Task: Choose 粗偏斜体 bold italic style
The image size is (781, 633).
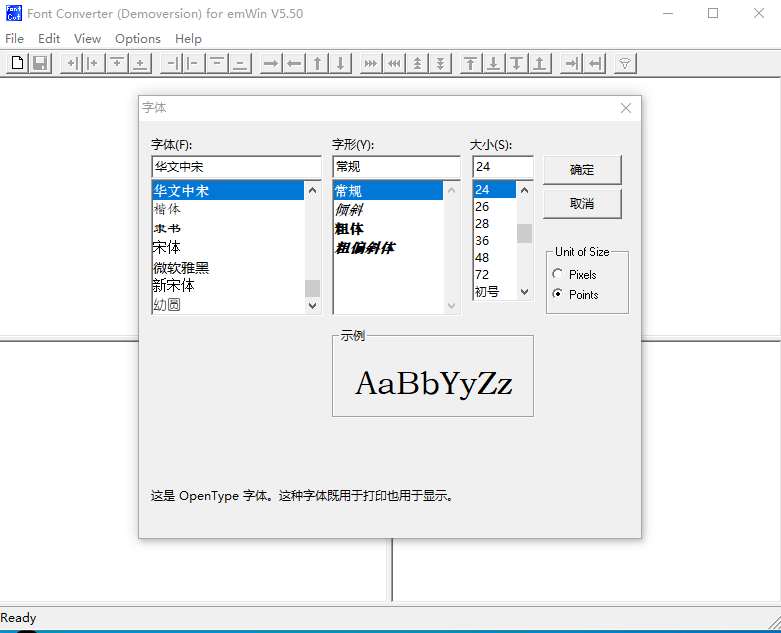Action: [388, 248]
